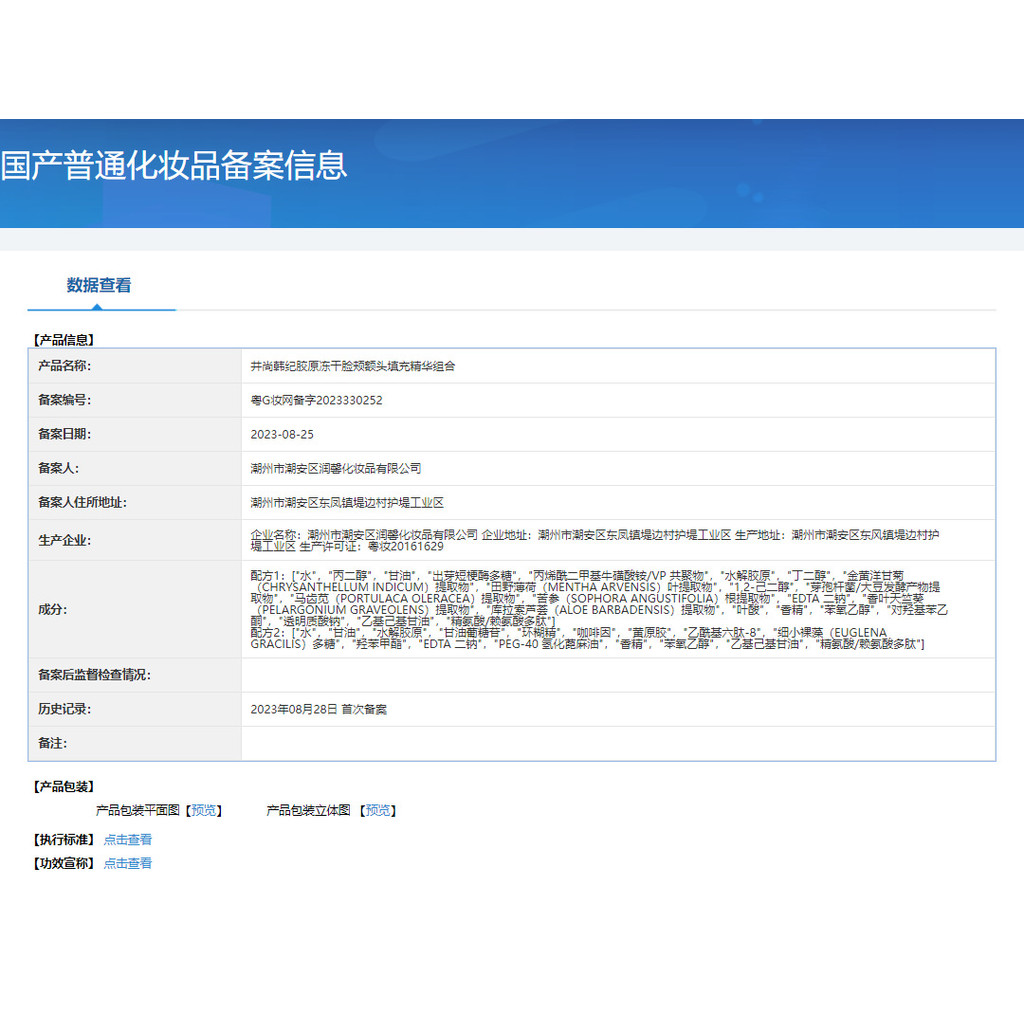Switch to the 数据查看 tab
This screenshot has width=1024, height=1024.
99,285
